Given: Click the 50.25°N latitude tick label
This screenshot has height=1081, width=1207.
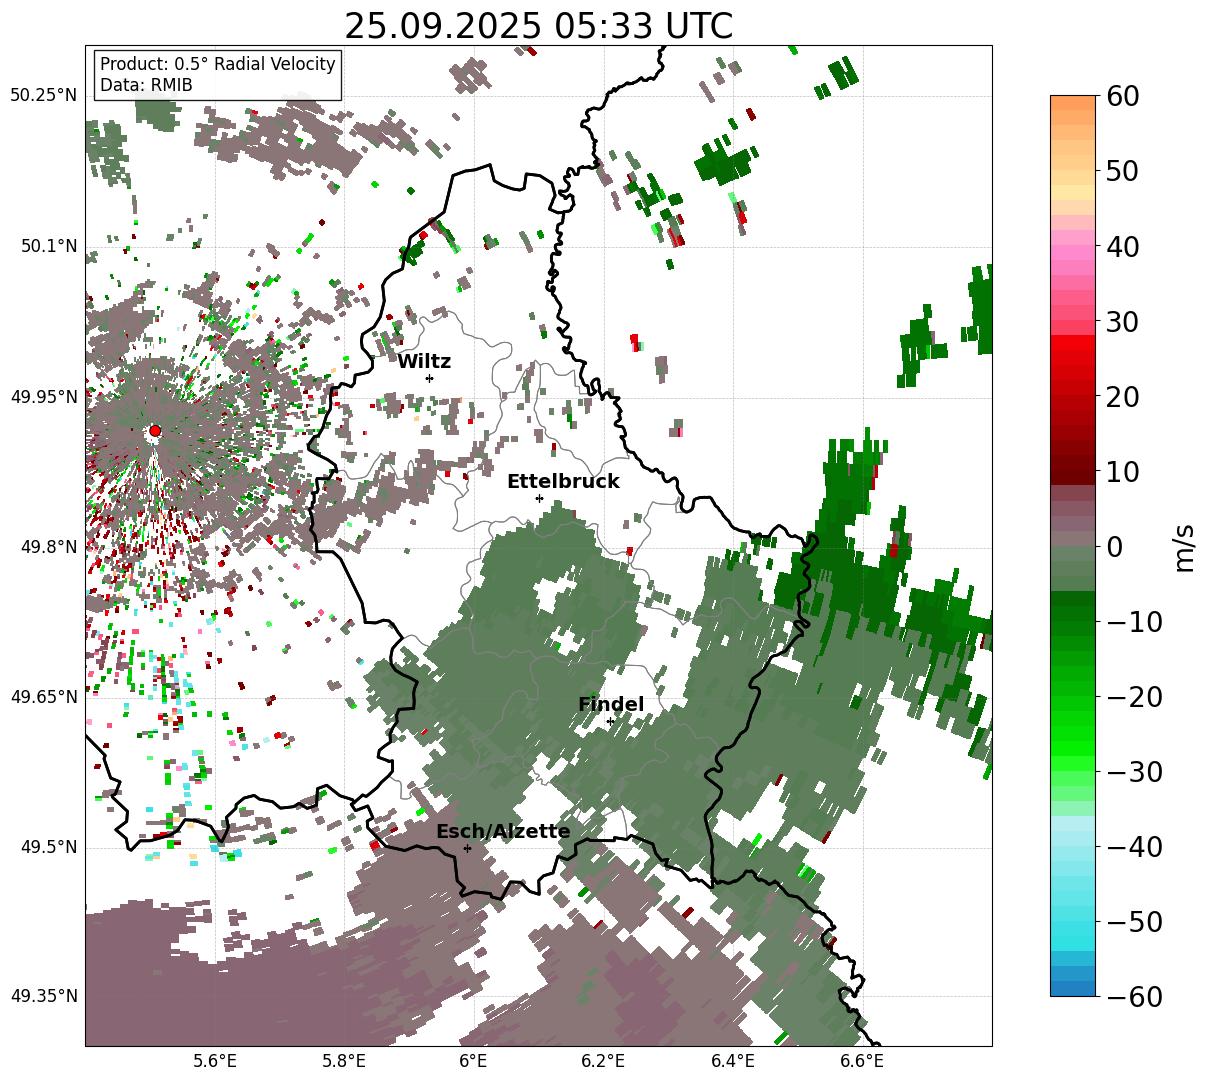Looking at the screenshot, I should [x=43, y=96].
